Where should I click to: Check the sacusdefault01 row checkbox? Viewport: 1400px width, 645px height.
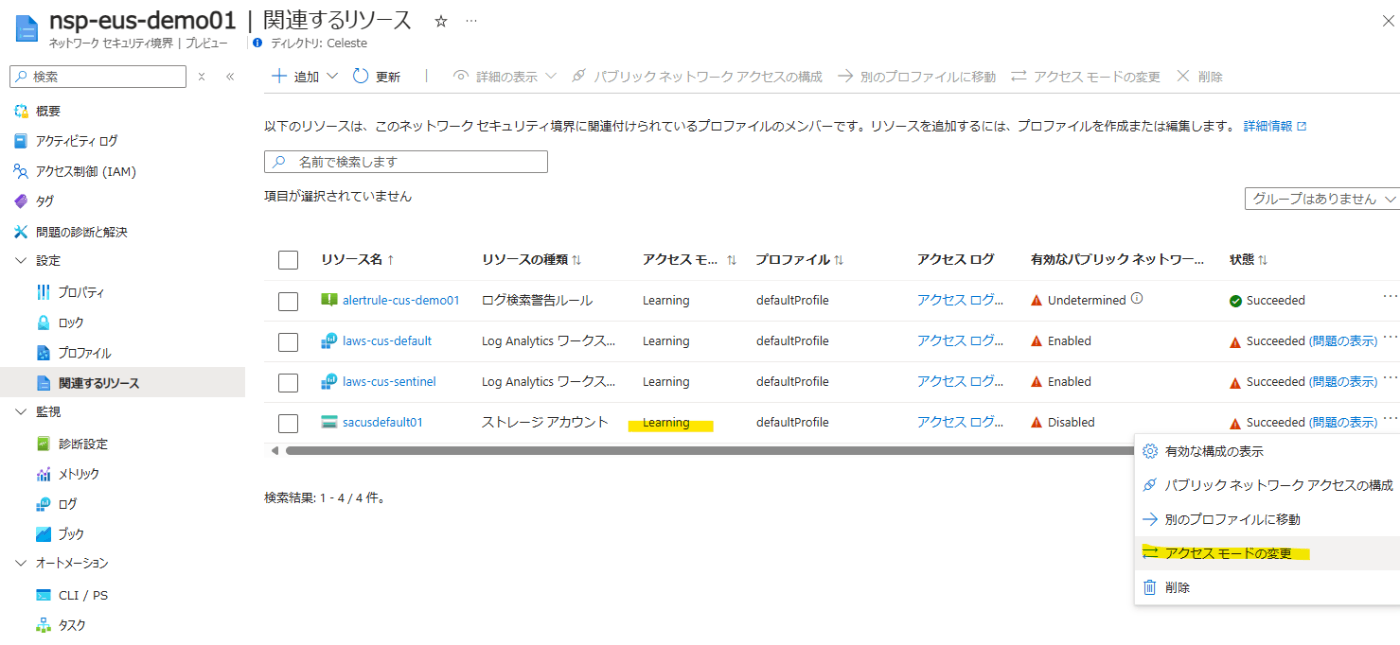click(x=288, y=423)
